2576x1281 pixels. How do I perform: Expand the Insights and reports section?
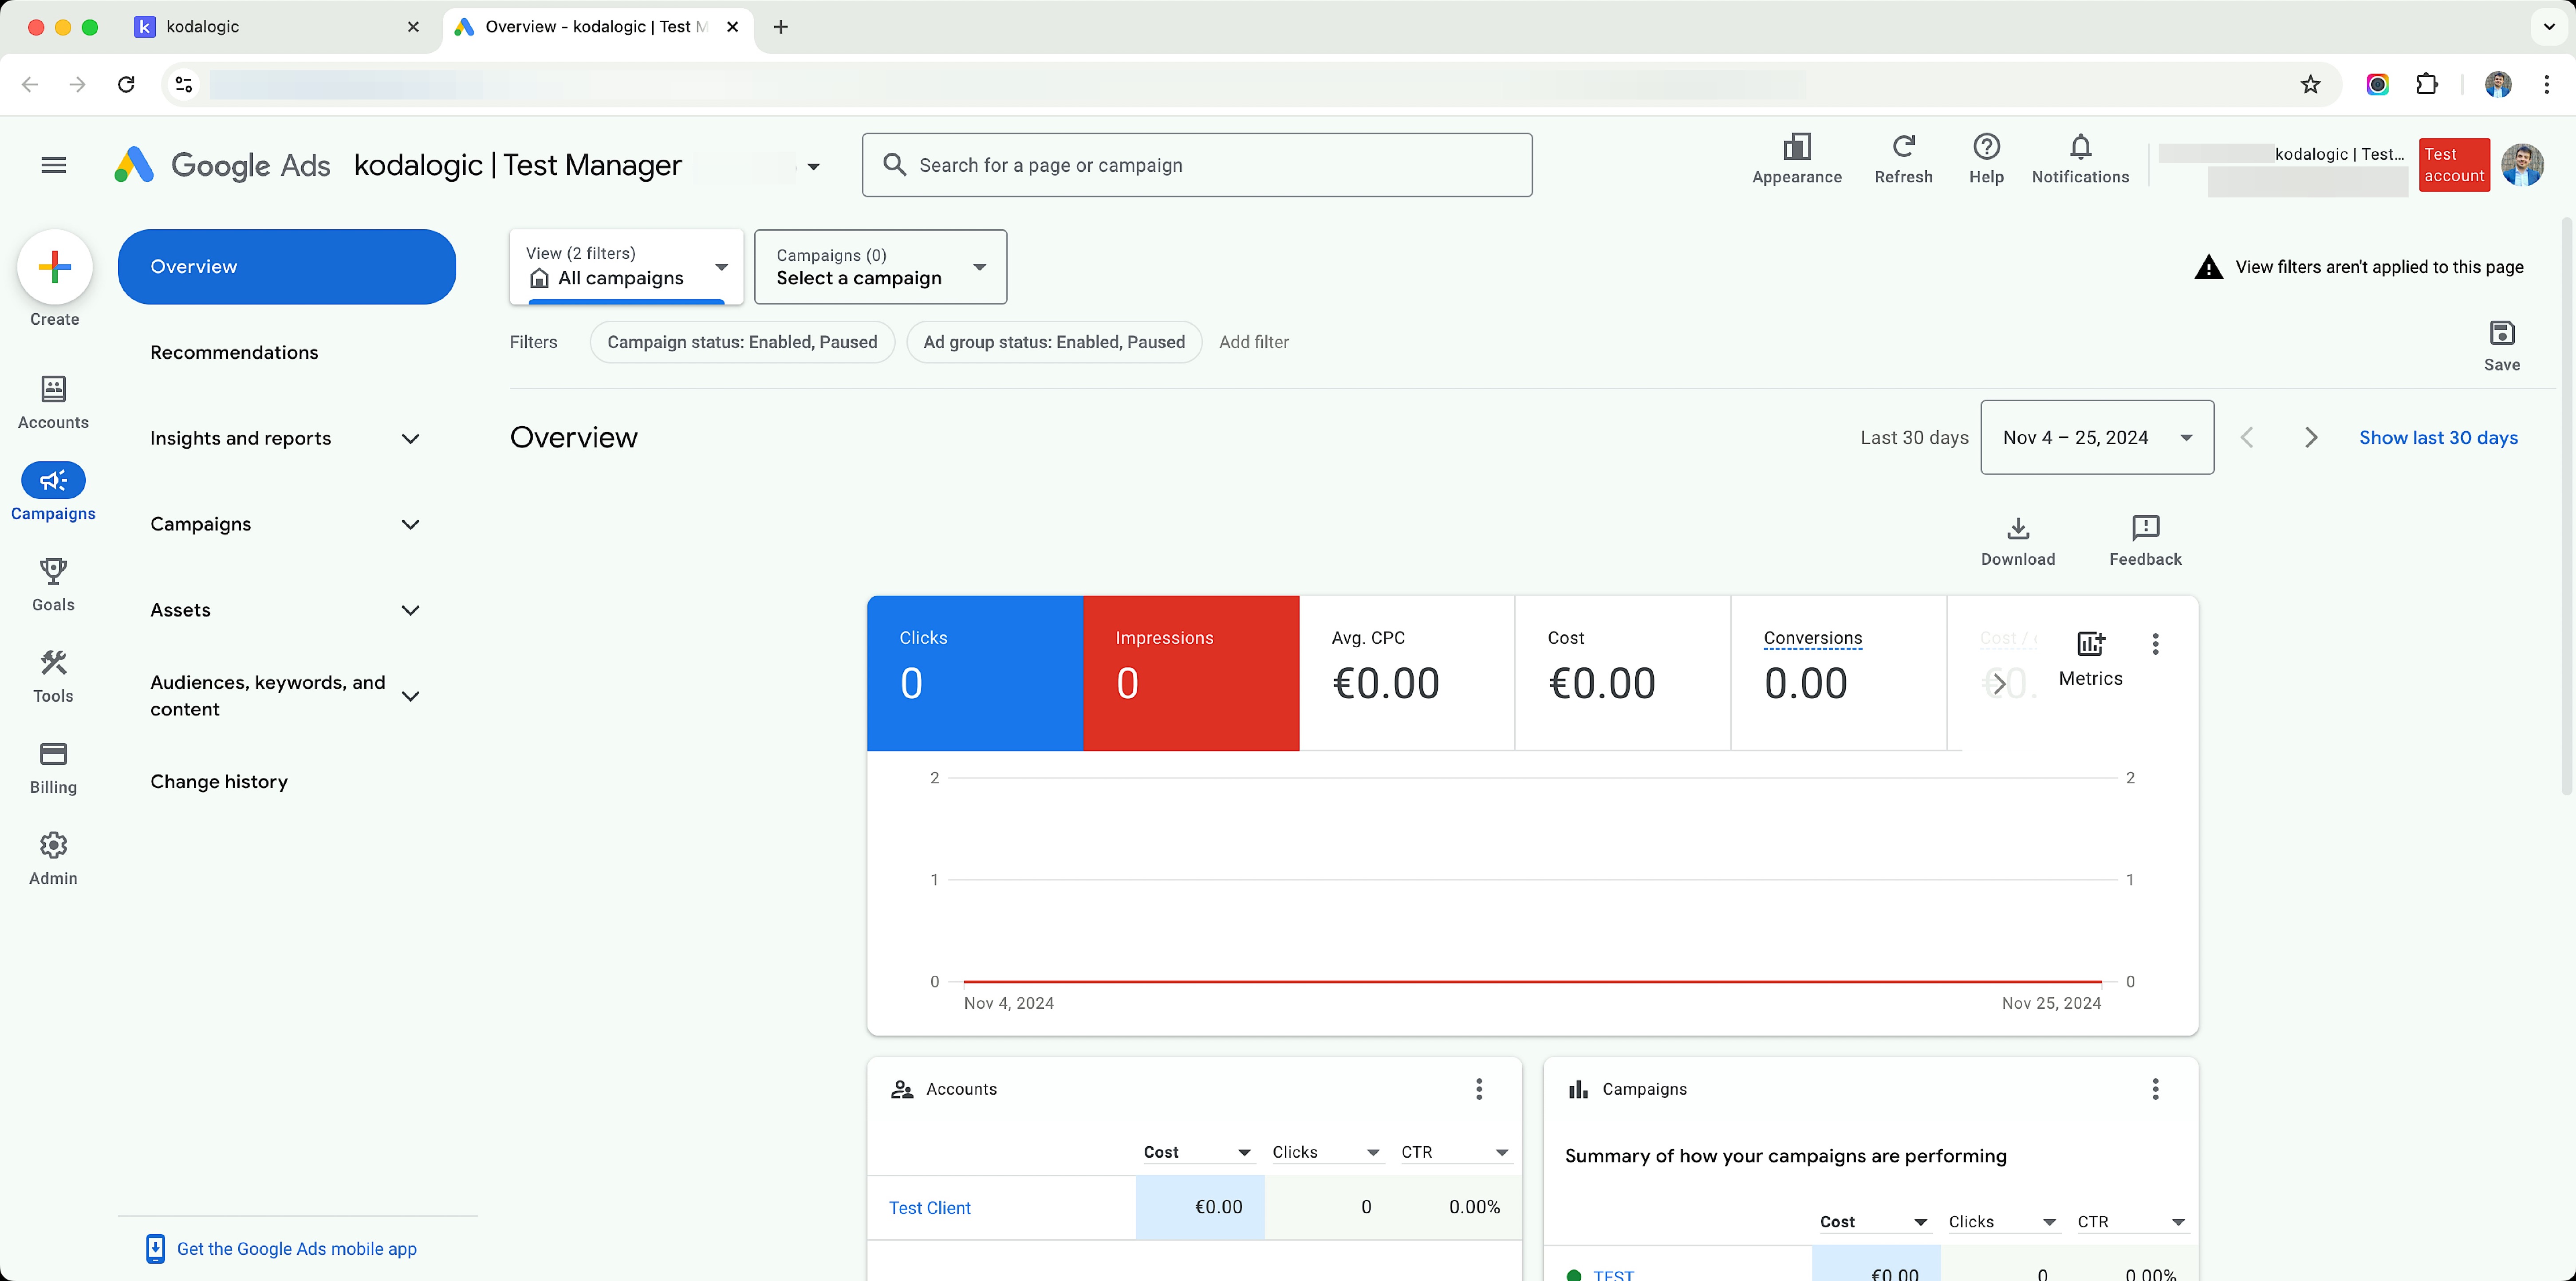pos(285,438)
